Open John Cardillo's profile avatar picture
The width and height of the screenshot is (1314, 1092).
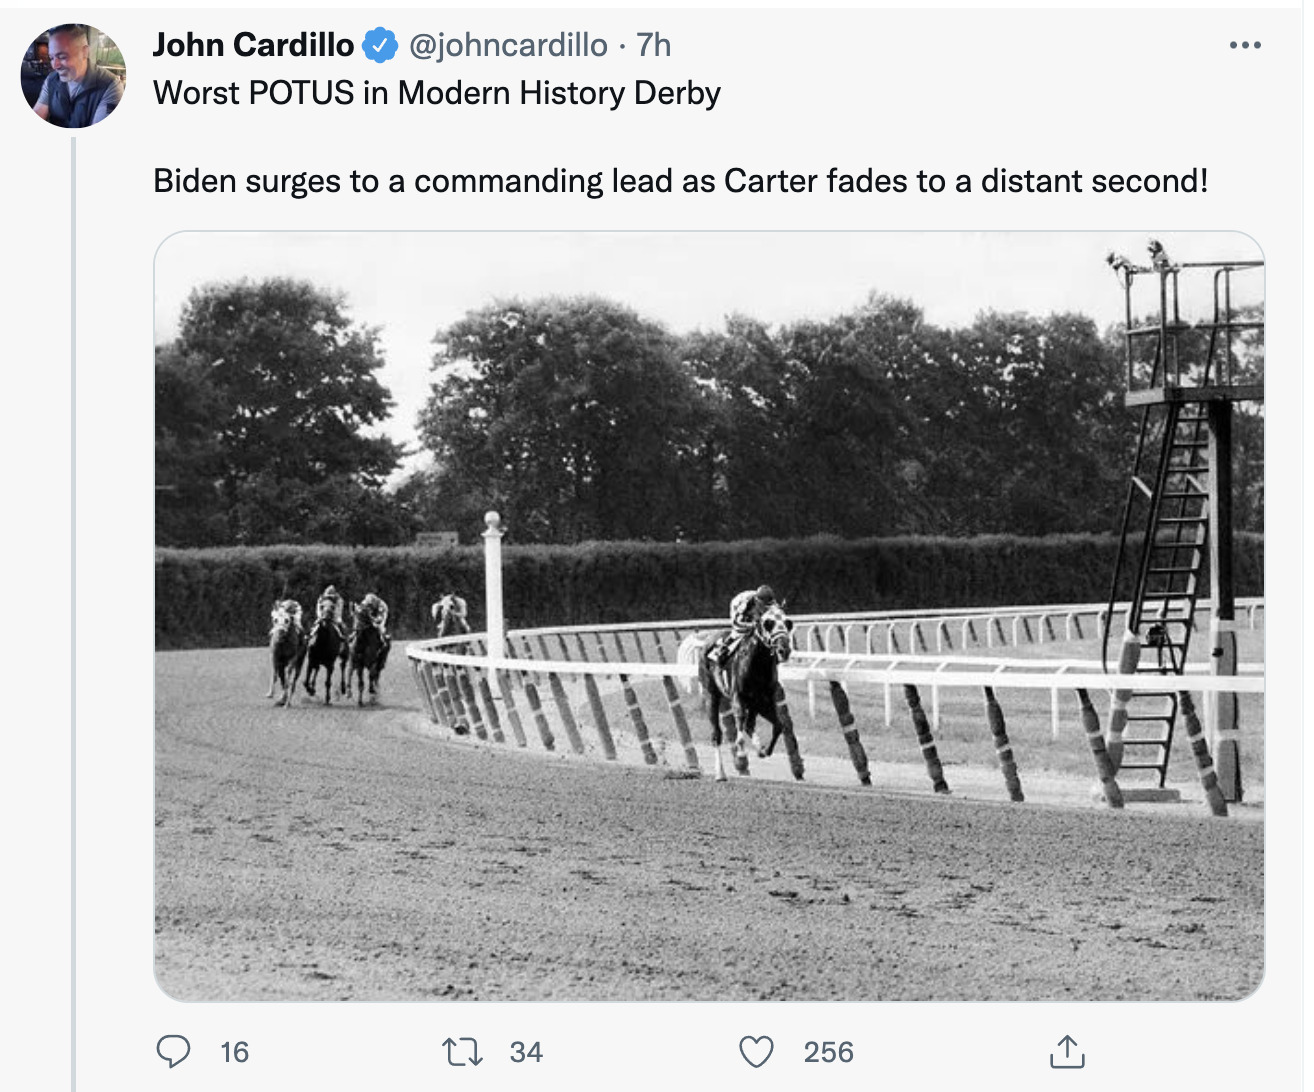73,76
